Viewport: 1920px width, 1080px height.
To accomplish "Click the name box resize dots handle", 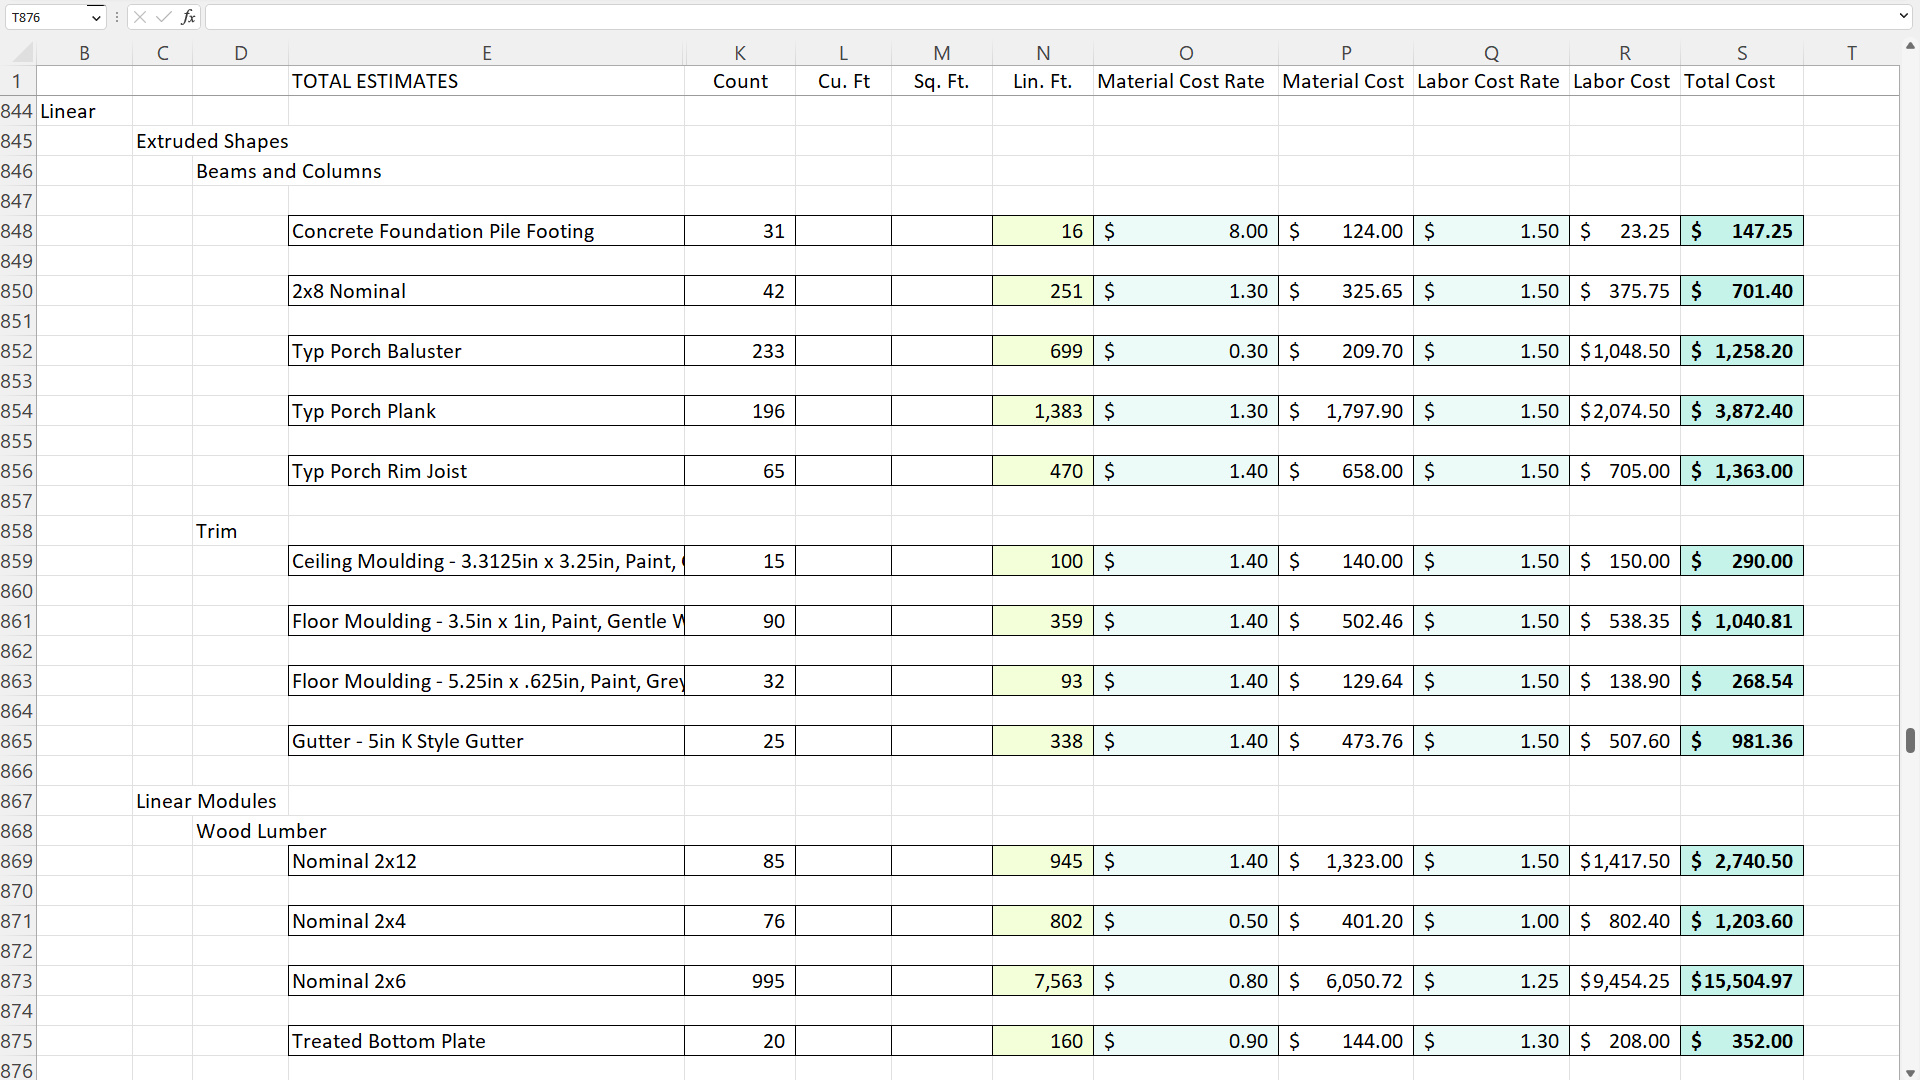I will tap(117, 17).
